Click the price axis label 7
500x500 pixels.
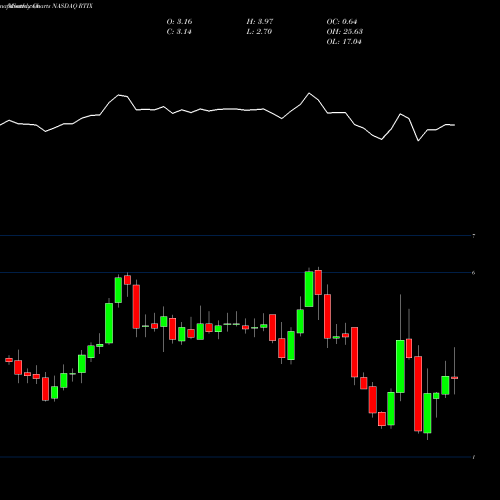[x=474, y=236]
